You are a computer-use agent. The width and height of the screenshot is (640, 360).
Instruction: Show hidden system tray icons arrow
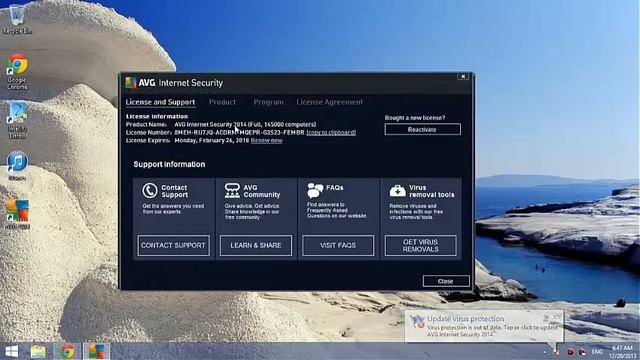click(545, 352)
